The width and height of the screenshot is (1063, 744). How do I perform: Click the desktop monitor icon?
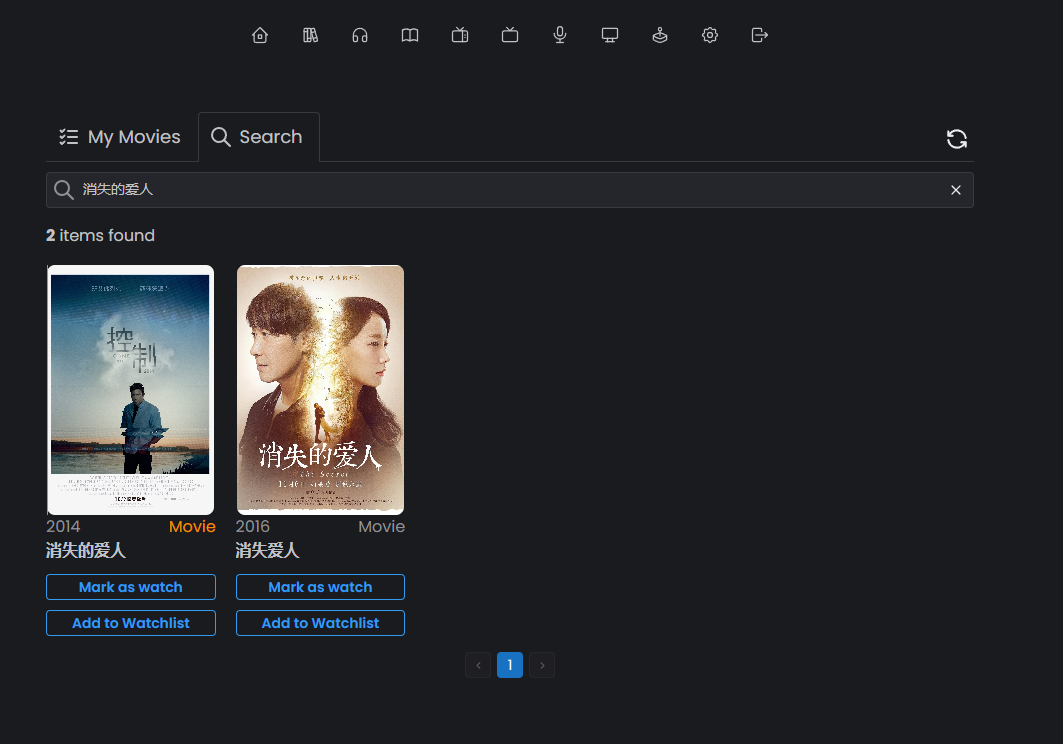[x=610, y=36]
